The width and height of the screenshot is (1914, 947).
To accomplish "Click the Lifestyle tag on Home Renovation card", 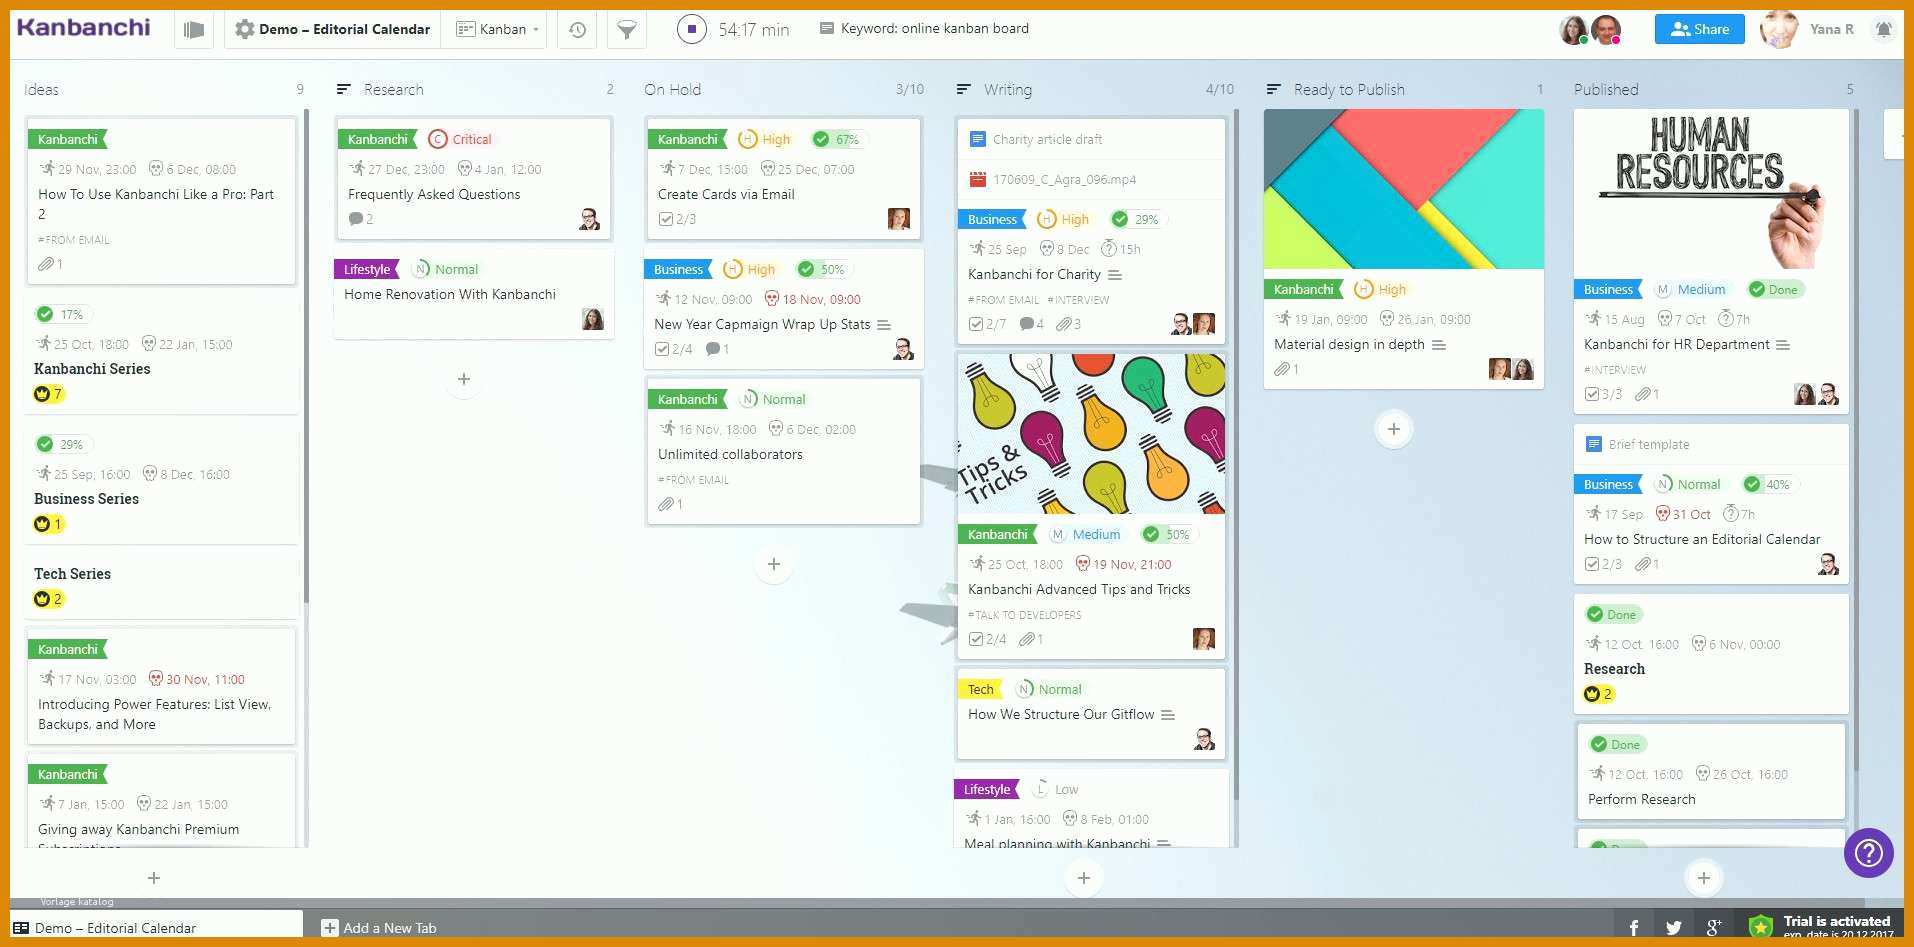I will click(367, 270).
